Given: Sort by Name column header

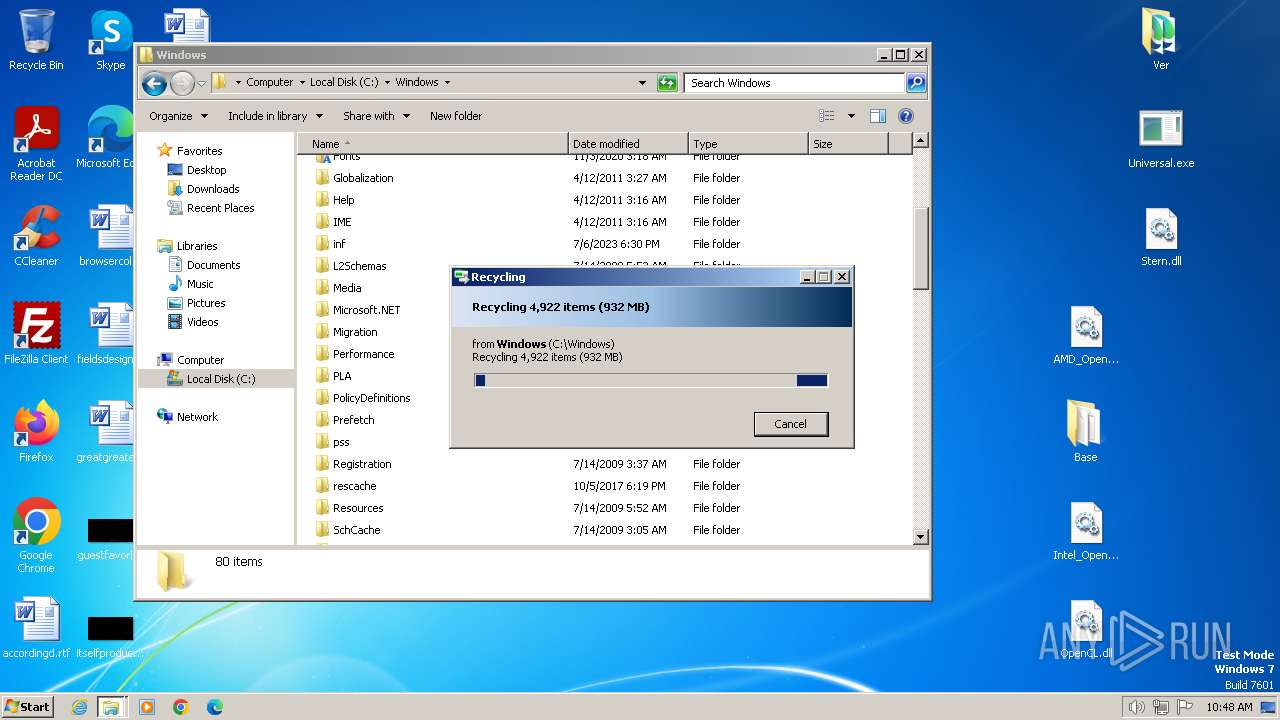Looking at the screenshot, I should click(432, 144).
